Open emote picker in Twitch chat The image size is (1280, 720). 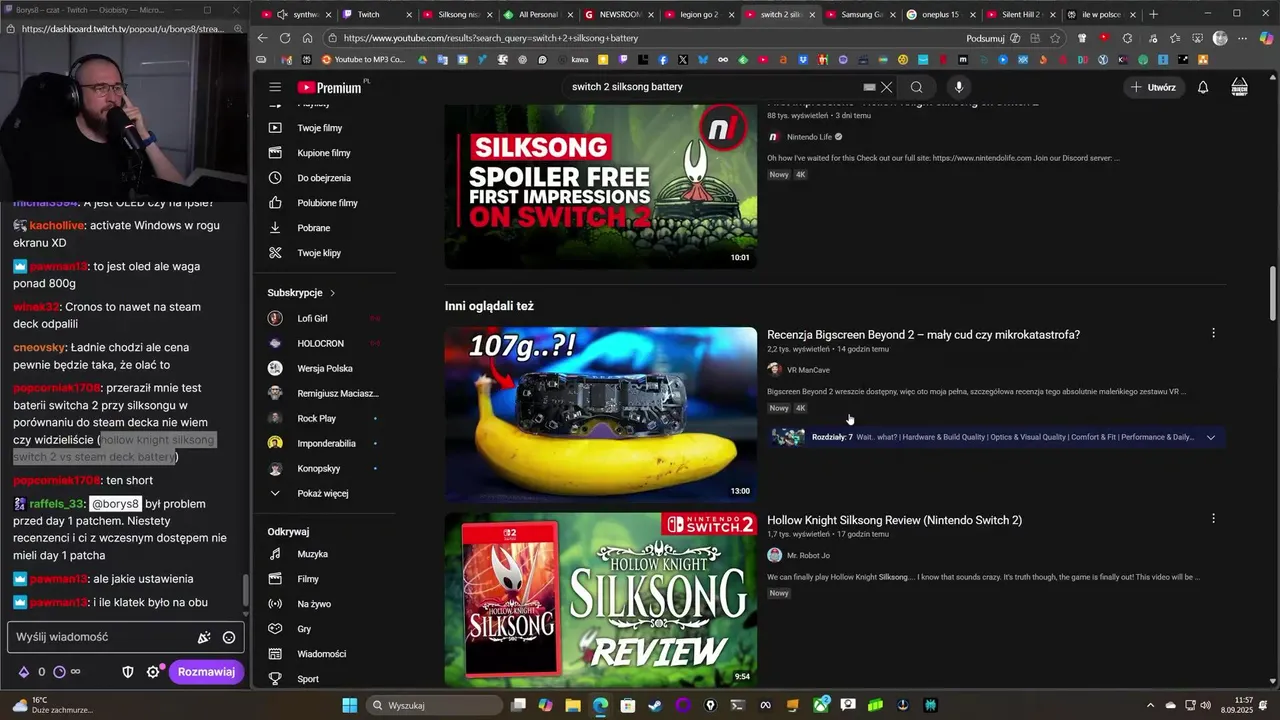229,637
